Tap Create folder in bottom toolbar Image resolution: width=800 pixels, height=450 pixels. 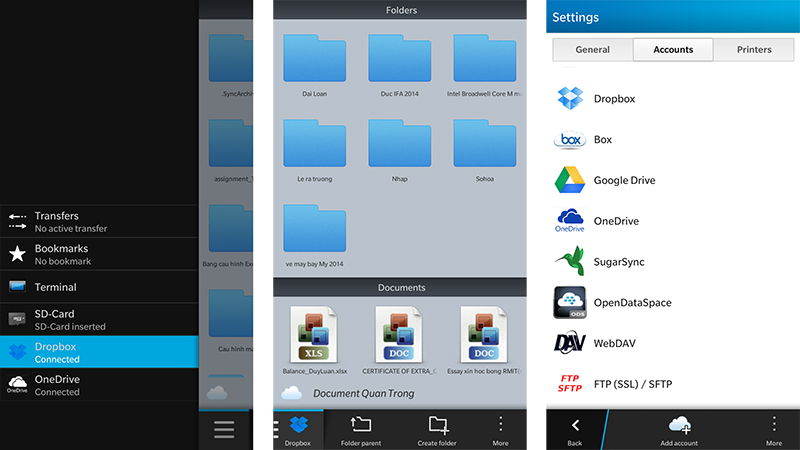point(437,430)
